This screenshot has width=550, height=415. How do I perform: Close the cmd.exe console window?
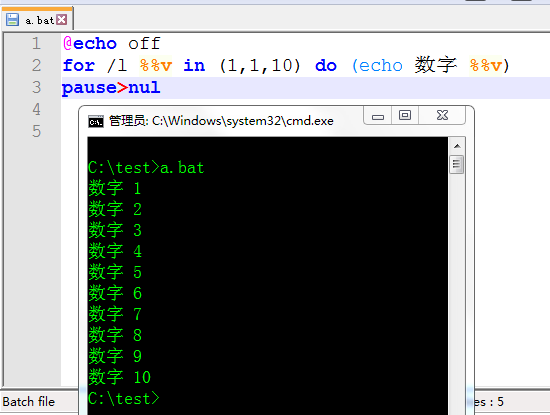pos(442,115)
